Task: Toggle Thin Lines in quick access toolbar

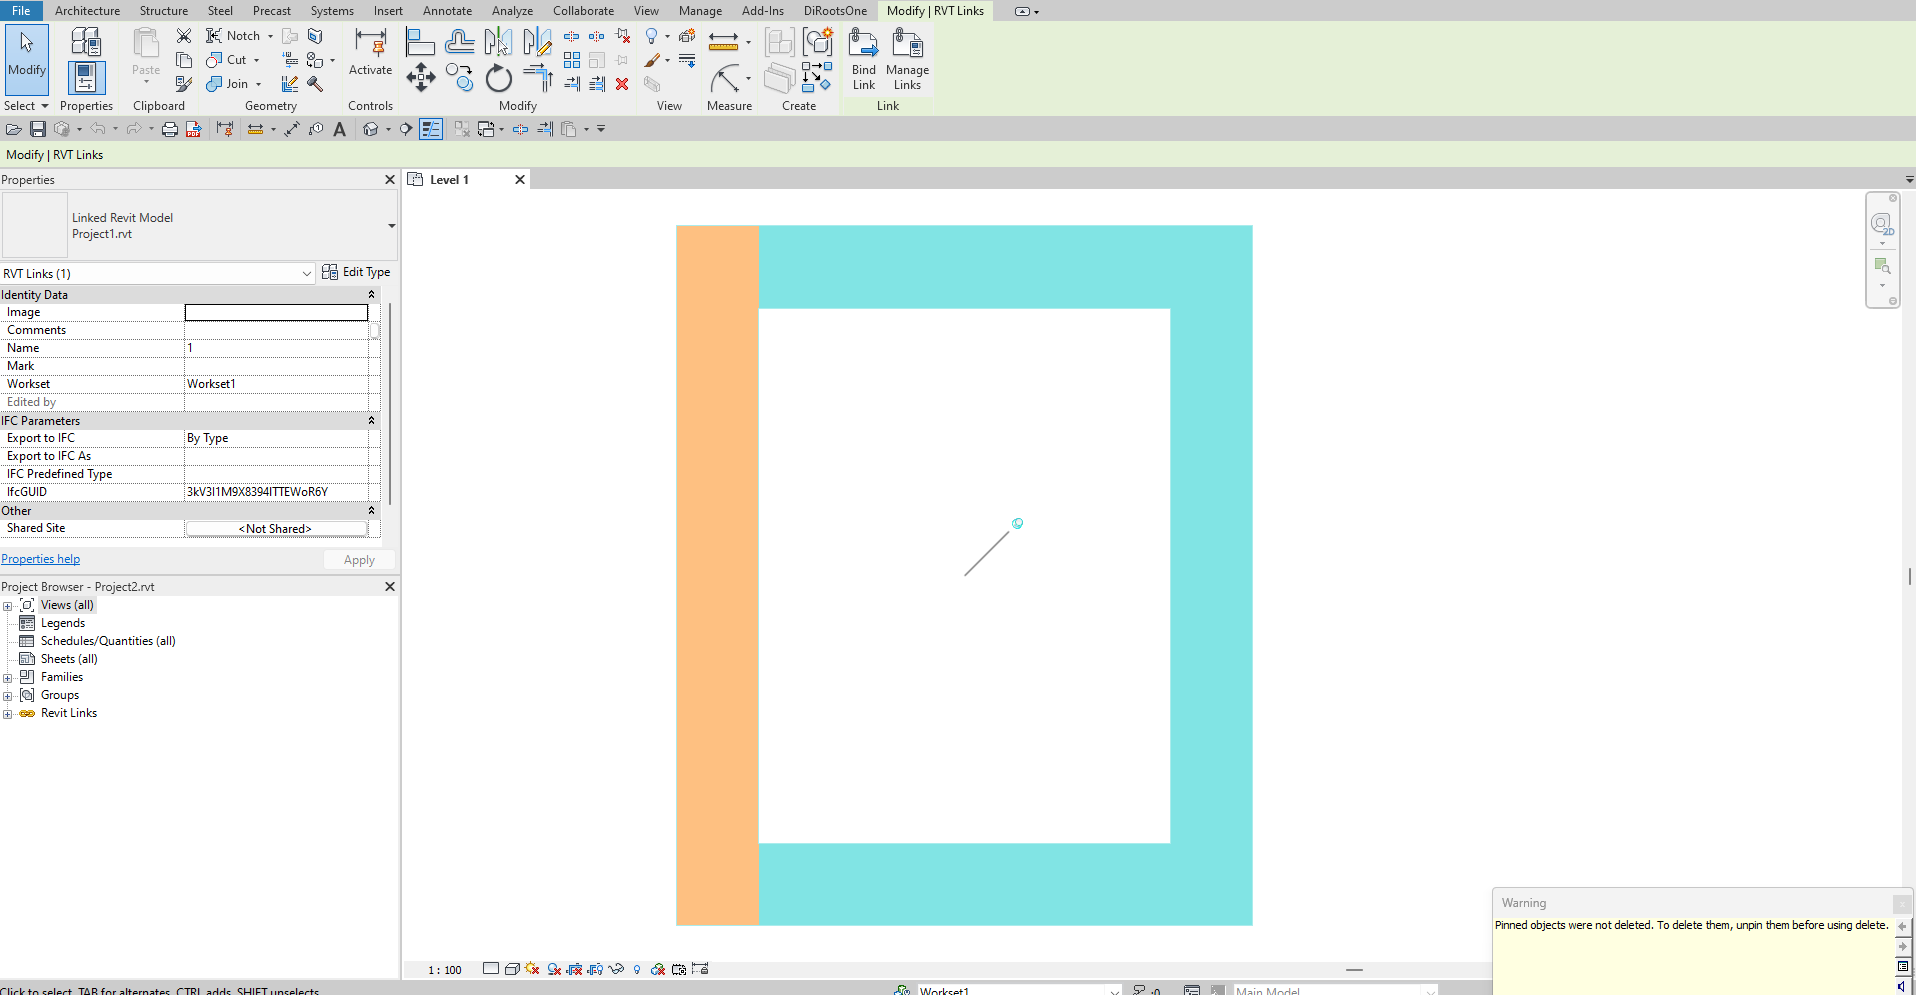Action: [x=431, y=129]
